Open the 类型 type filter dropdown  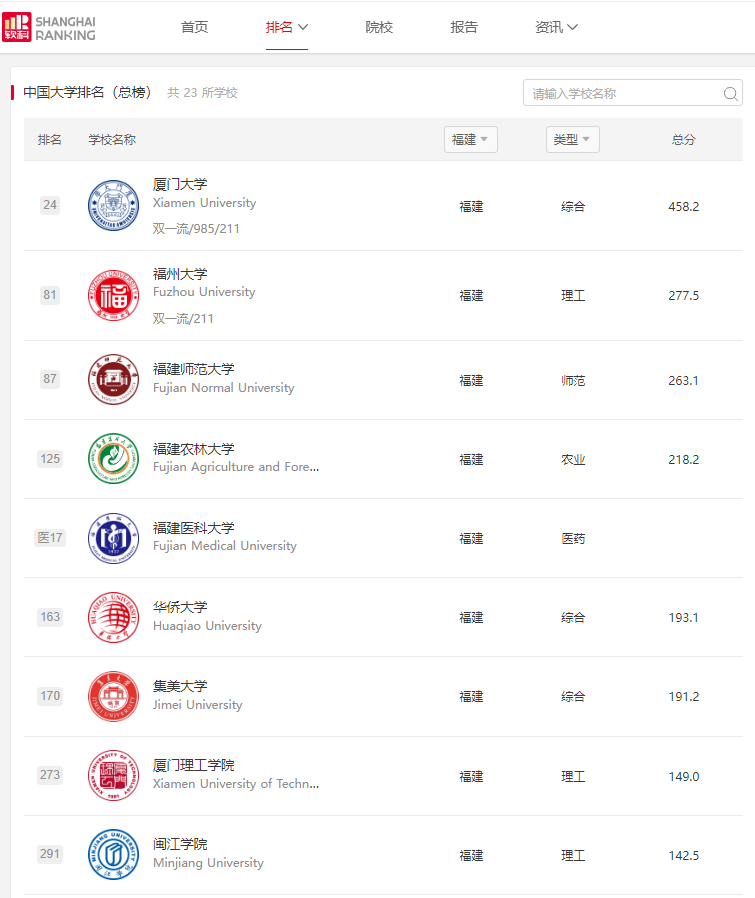tap(572, 140)
